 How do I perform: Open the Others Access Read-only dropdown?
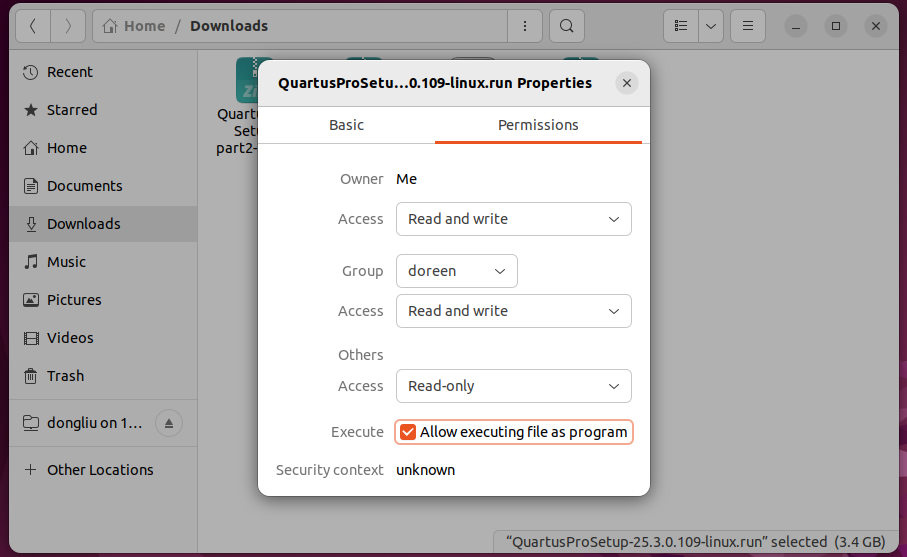click(x=514, y=386)
